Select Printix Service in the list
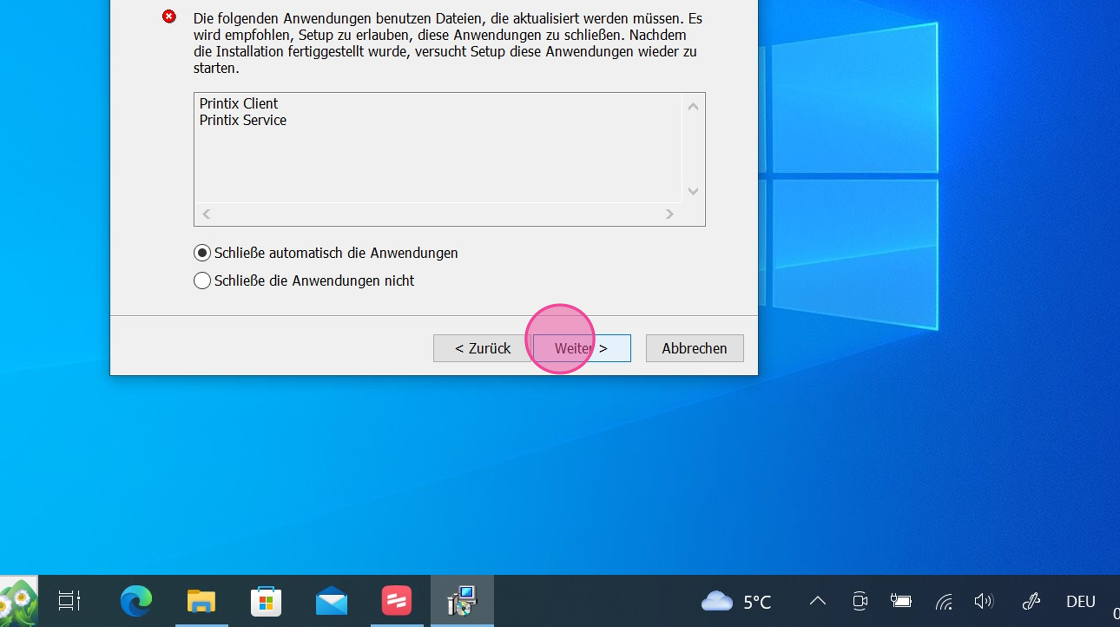Image resolution: width=1120 pixels, height=627 pixels. [243, 120]
